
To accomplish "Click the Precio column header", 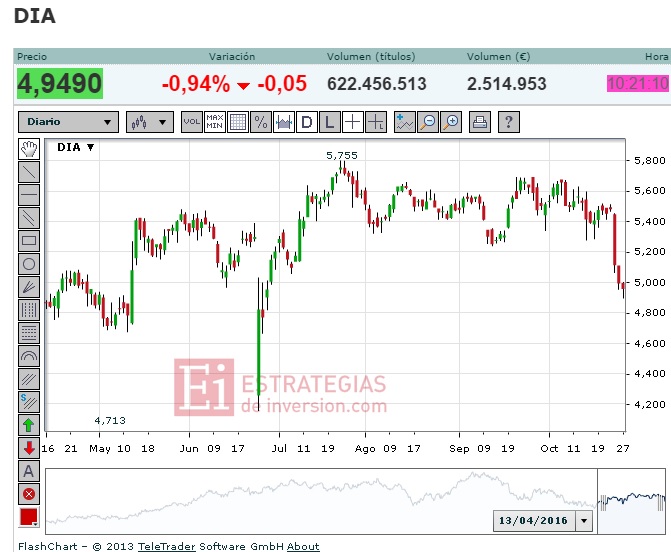I will 32,56.
